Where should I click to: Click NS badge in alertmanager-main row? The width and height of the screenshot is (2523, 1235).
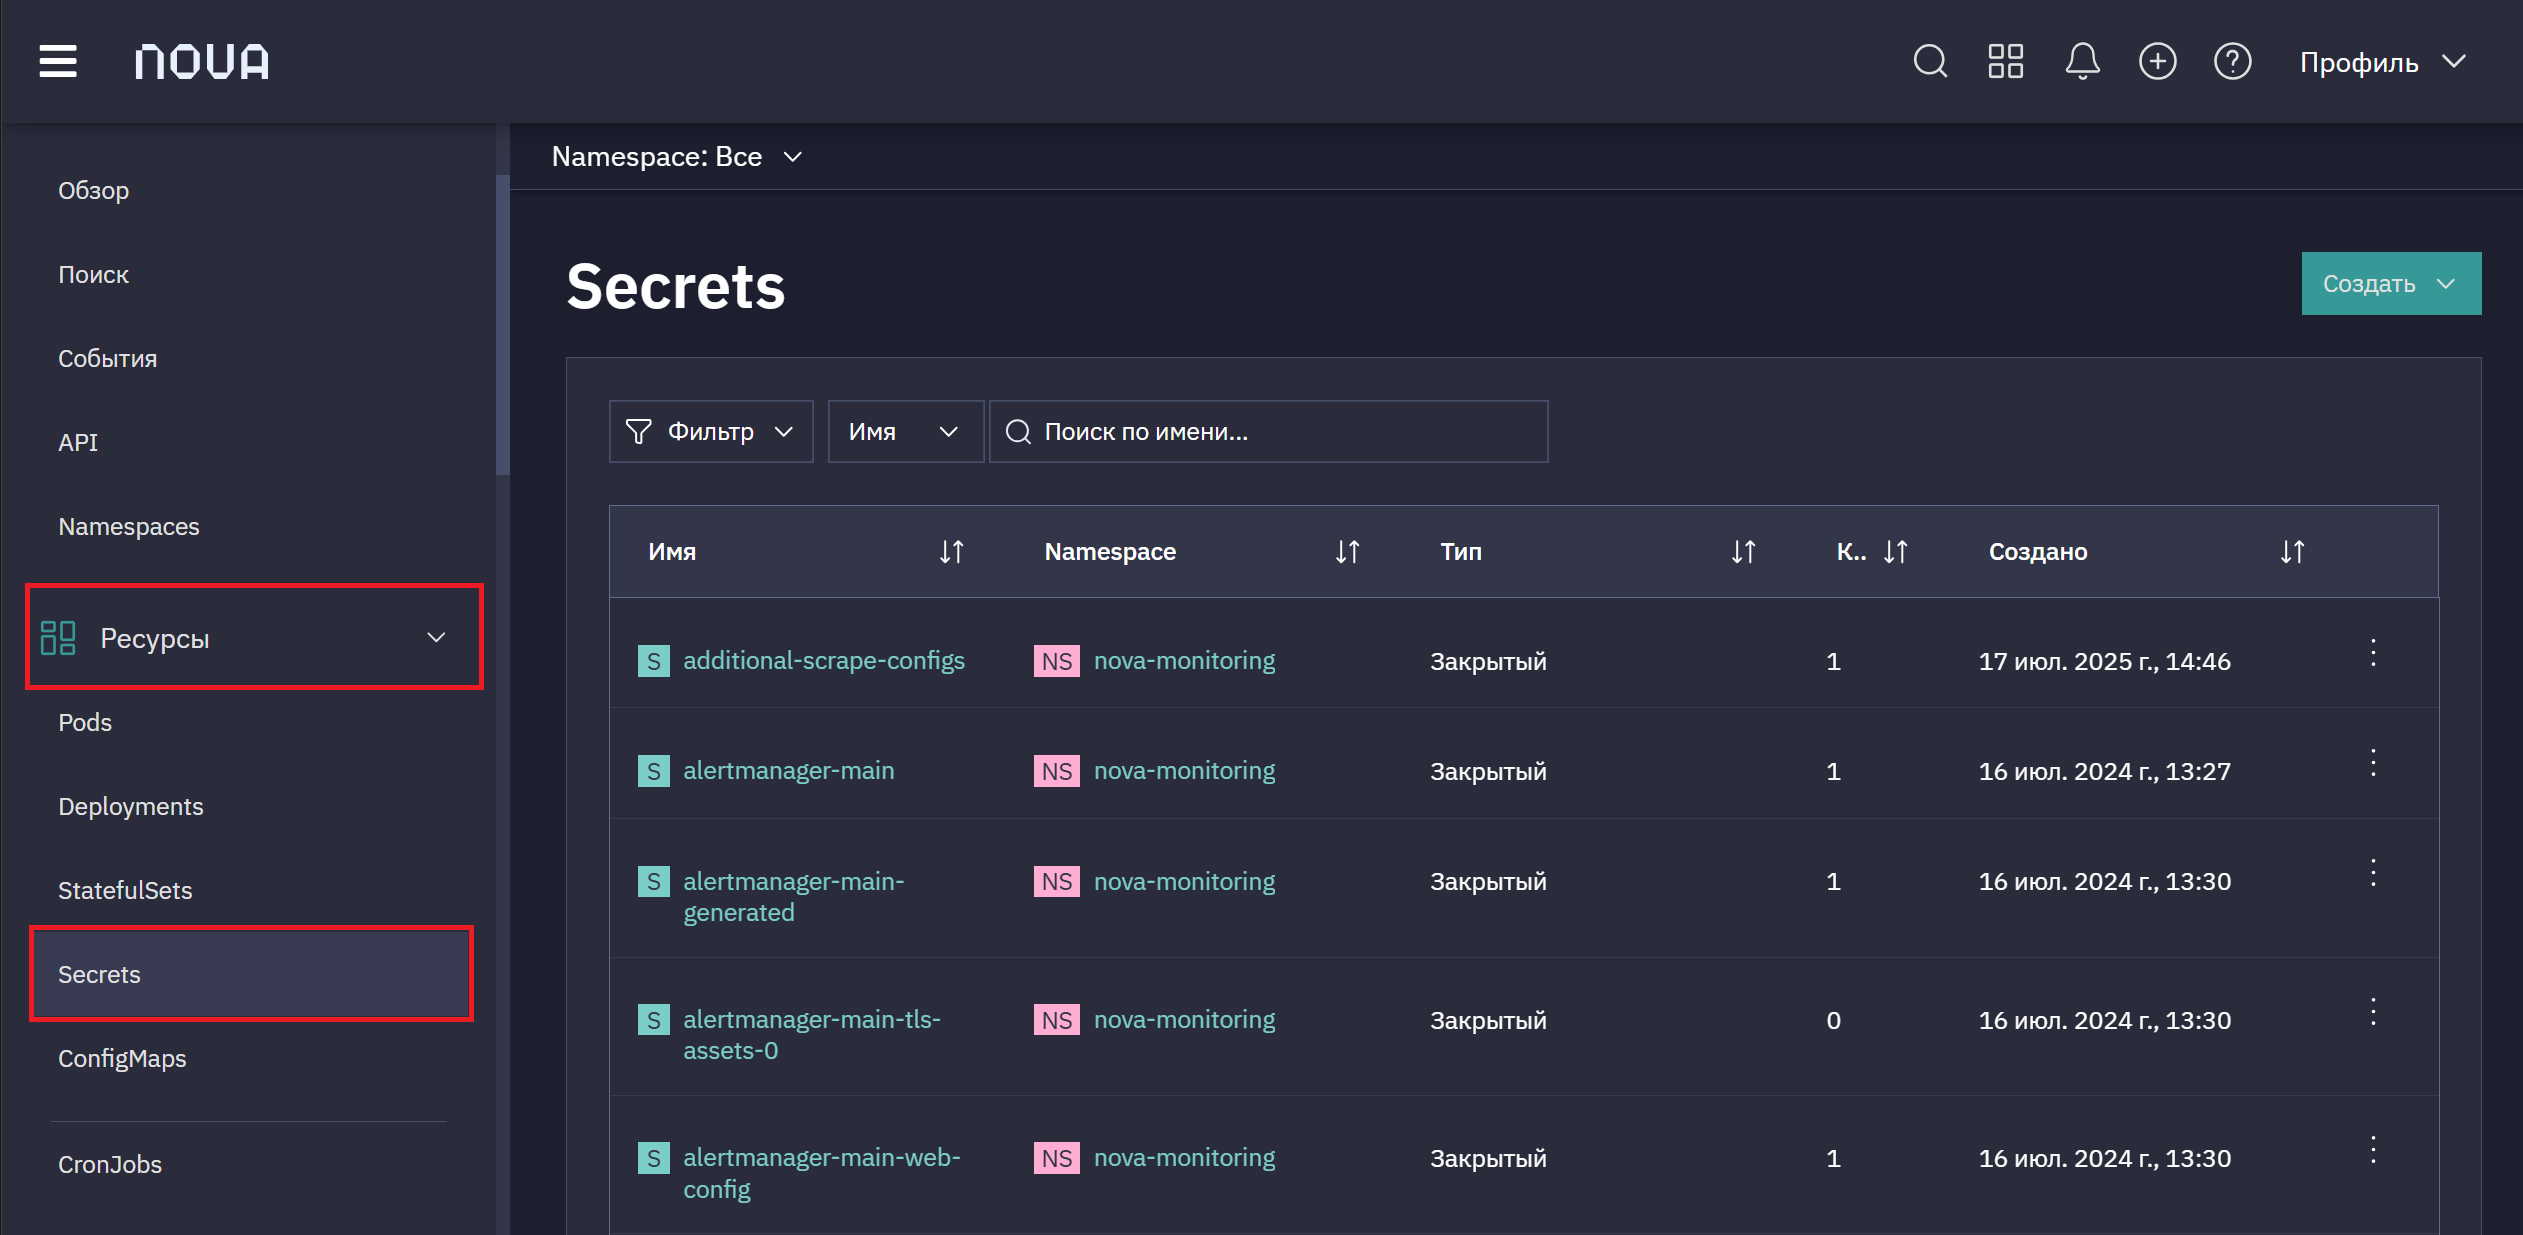click(1057, 771)
